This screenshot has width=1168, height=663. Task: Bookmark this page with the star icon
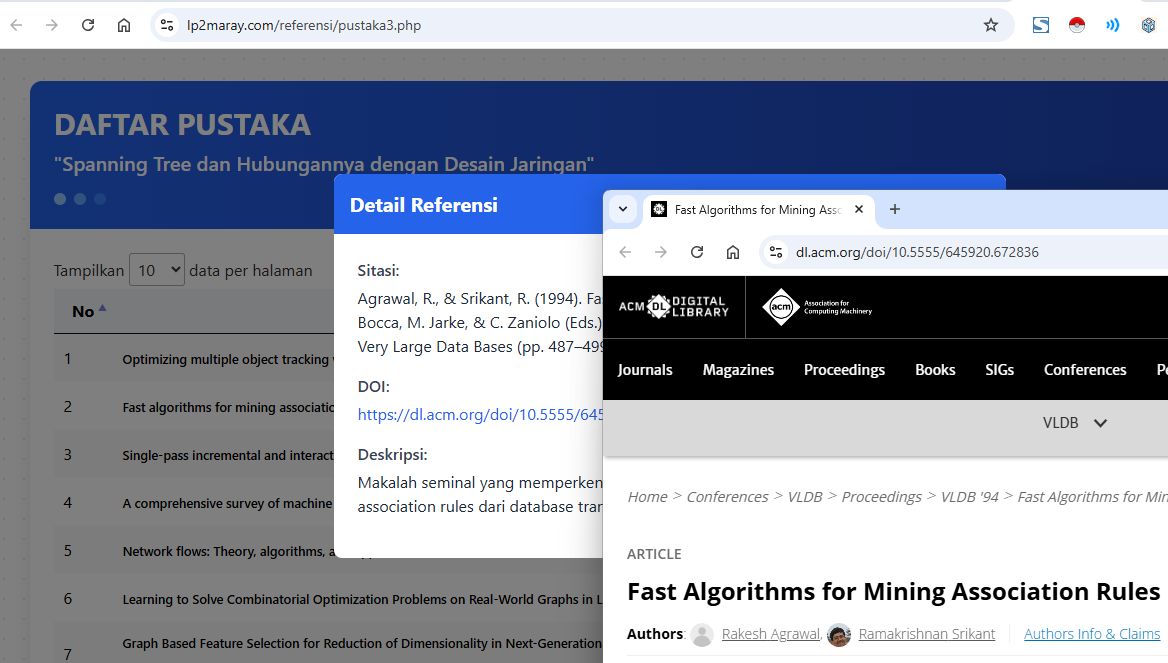point(991,25)
